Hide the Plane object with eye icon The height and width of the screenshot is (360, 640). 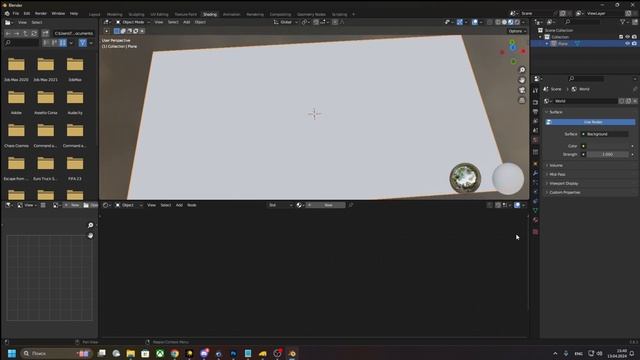click(627, 43)
